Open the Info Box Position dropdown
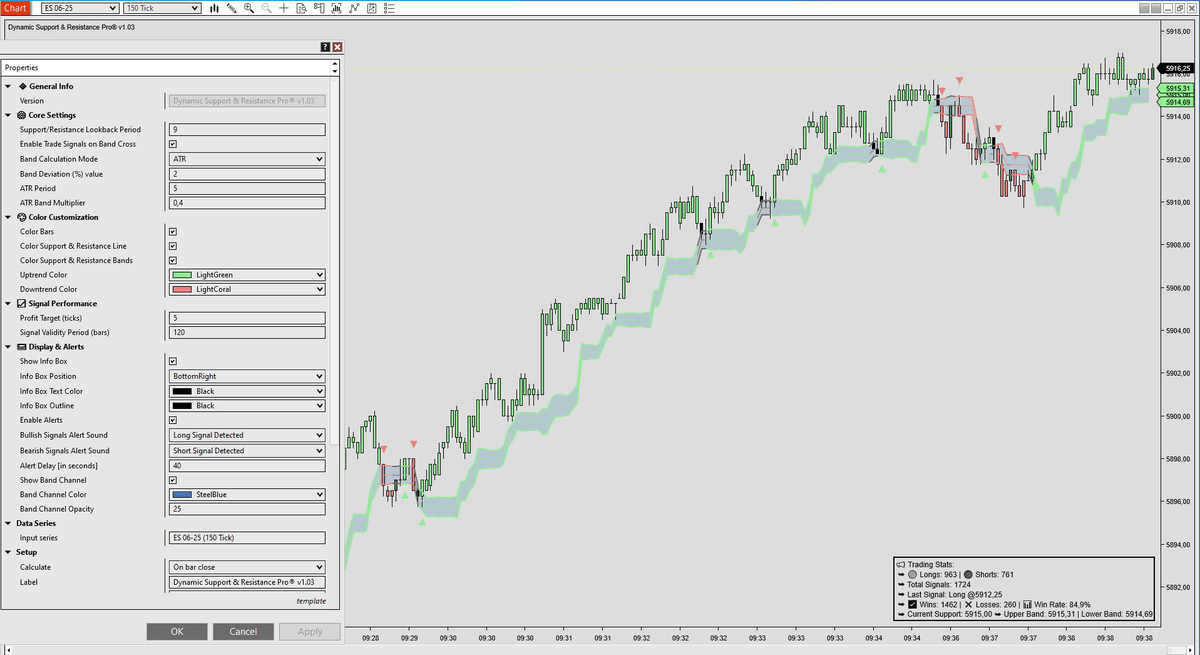 pyautogui.click(x=247, y=376)
